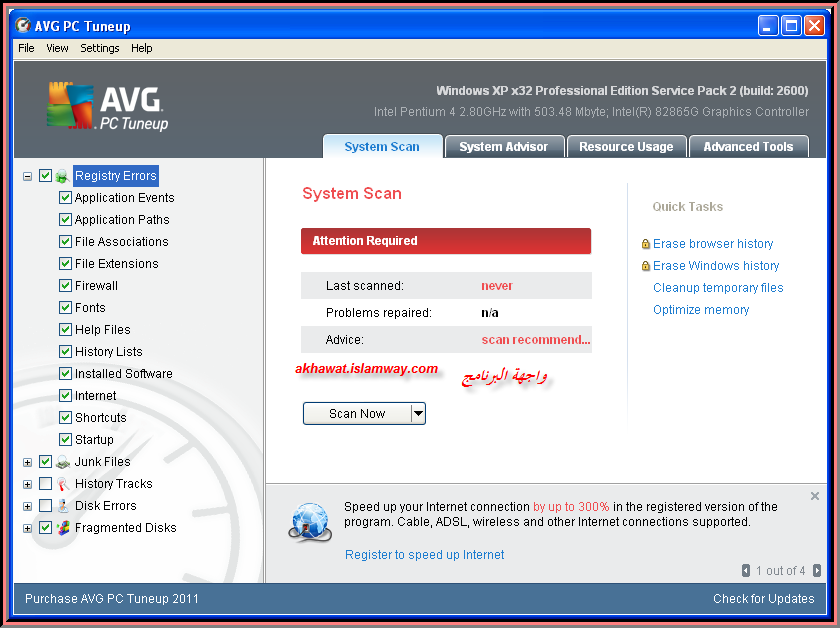Dismiss the promotion banner with the X
The image size is (840, 628).
tap(815, 496)
